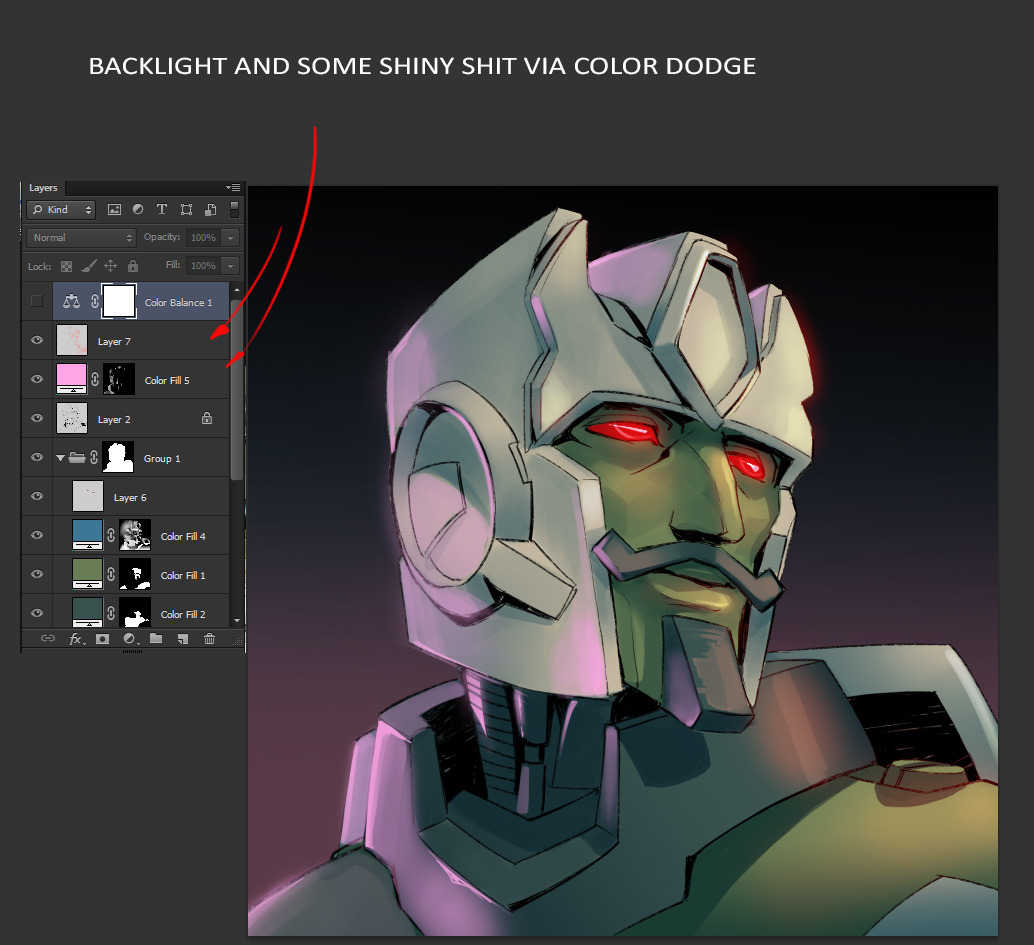Click mask link chain on Group 1

[94, 457]
